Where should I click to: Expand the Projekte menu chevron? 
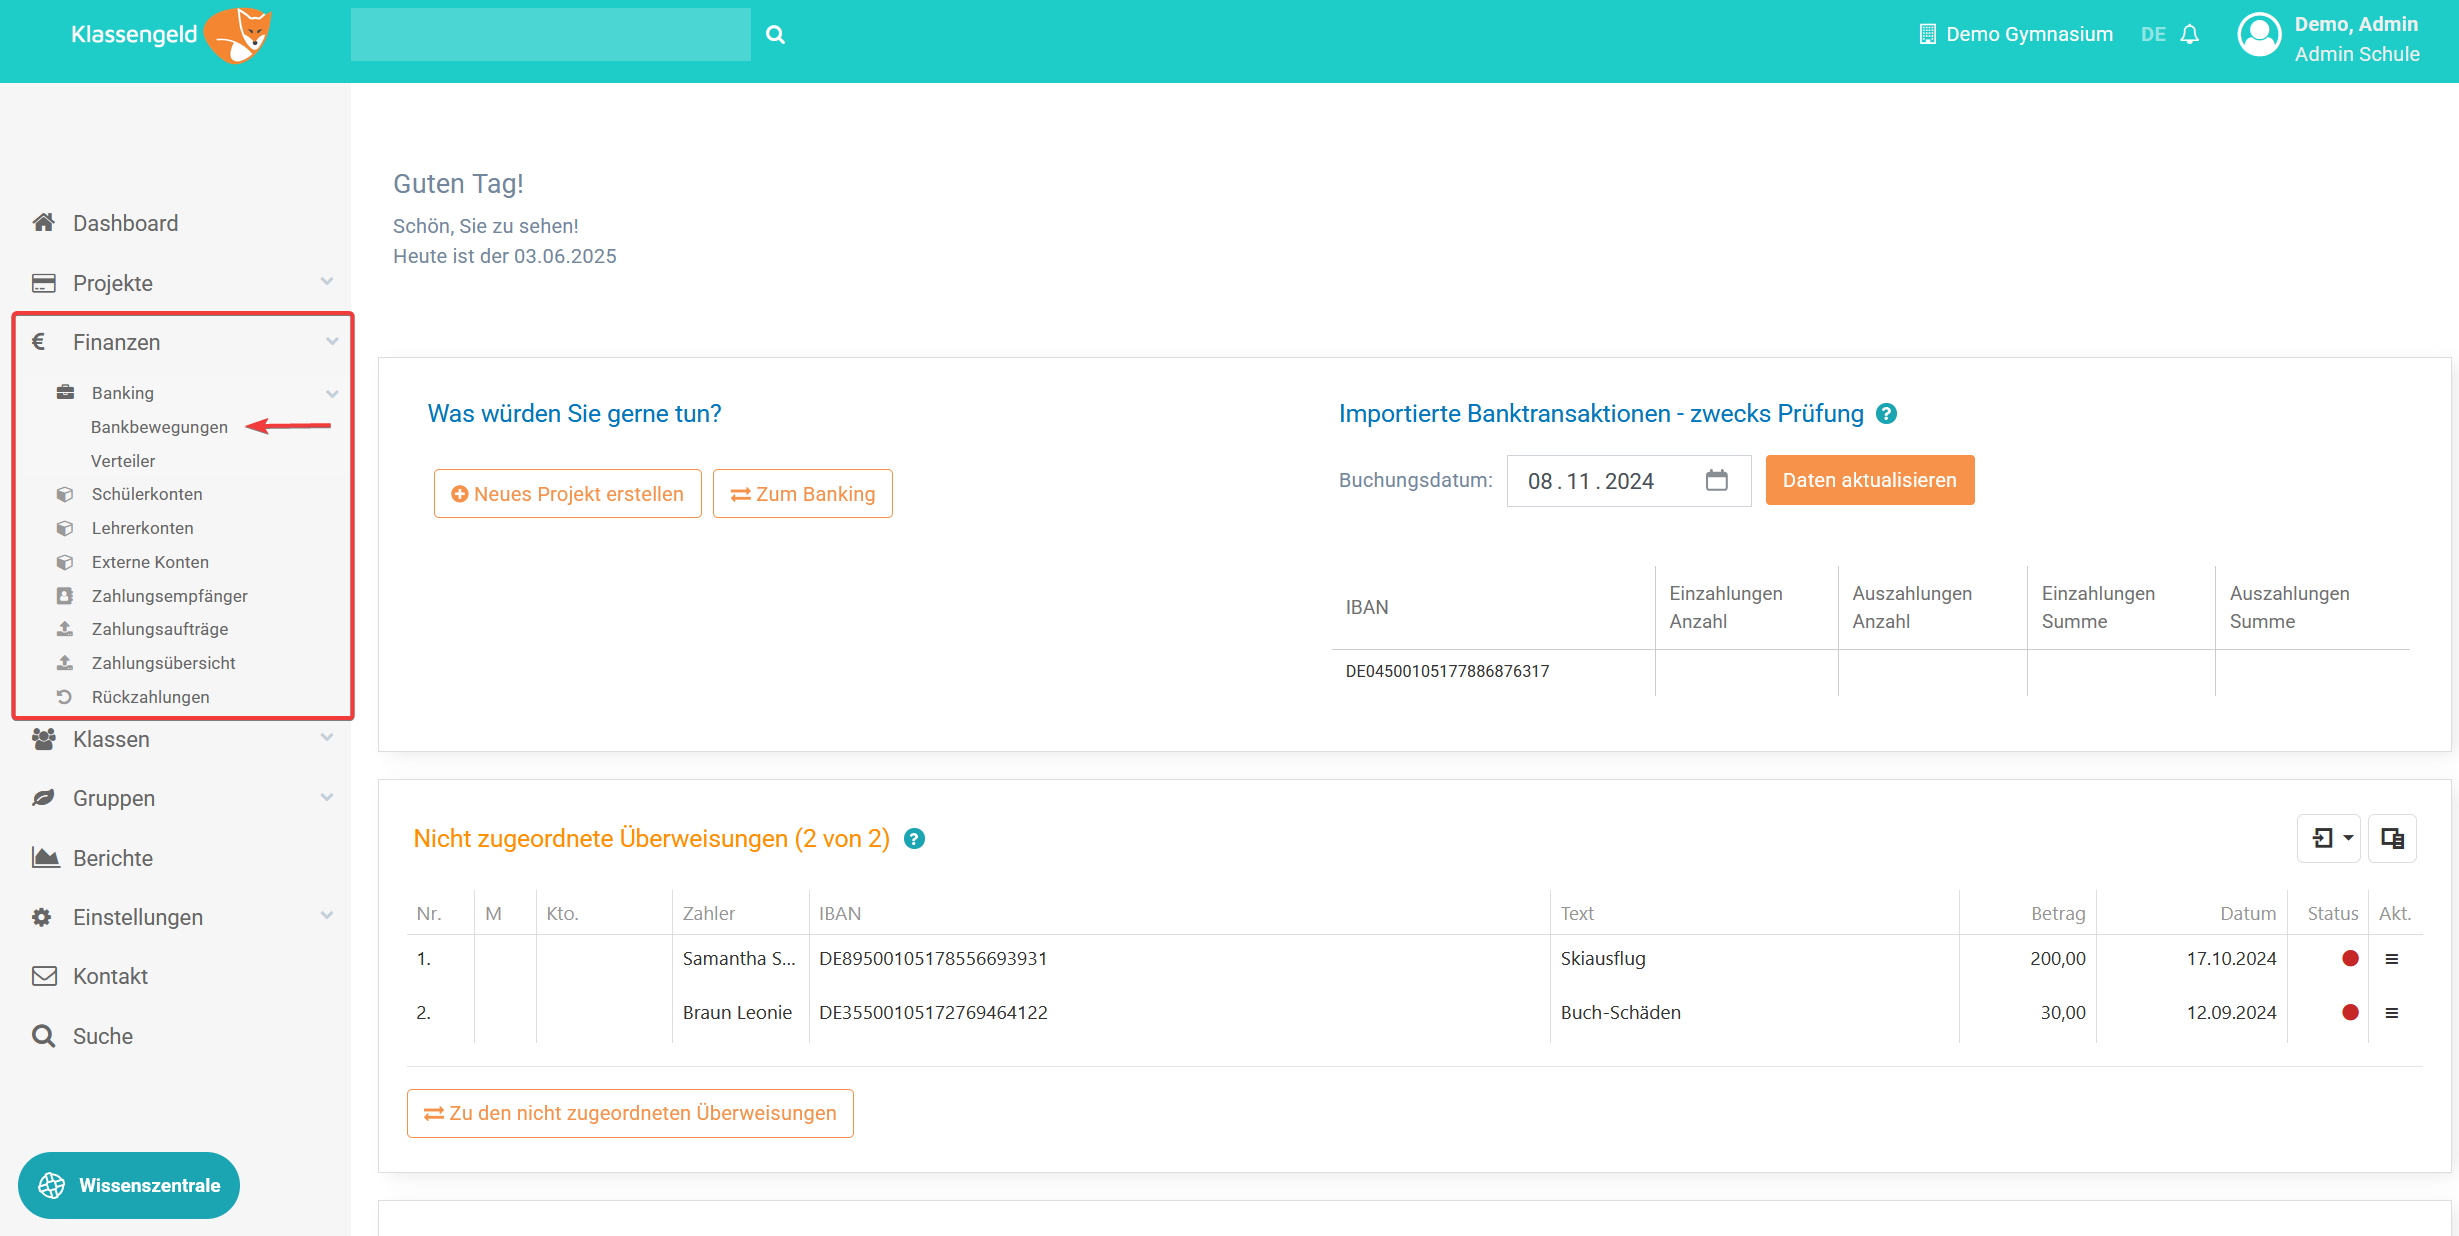coord(326,282)
